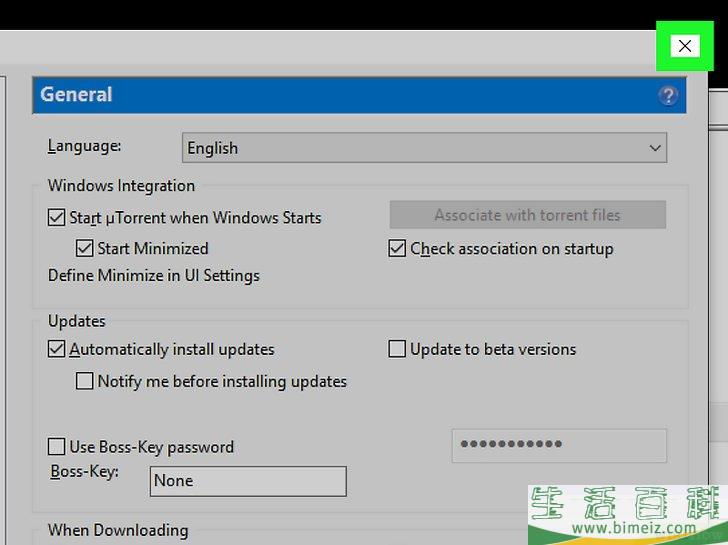This screenshot has height=545, width=728.
Task: Click the Language label
Action: coord(84,146)
